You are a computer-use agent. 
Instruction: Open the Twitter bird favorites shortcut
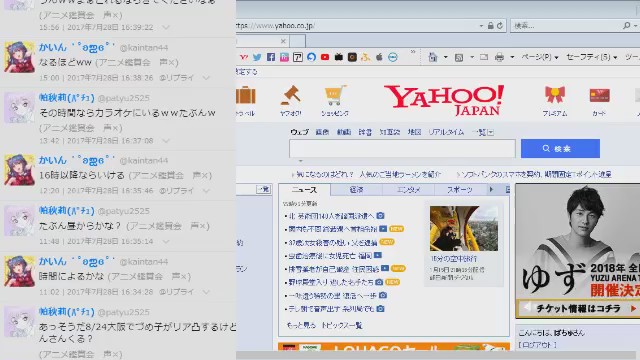coord(257,57)
